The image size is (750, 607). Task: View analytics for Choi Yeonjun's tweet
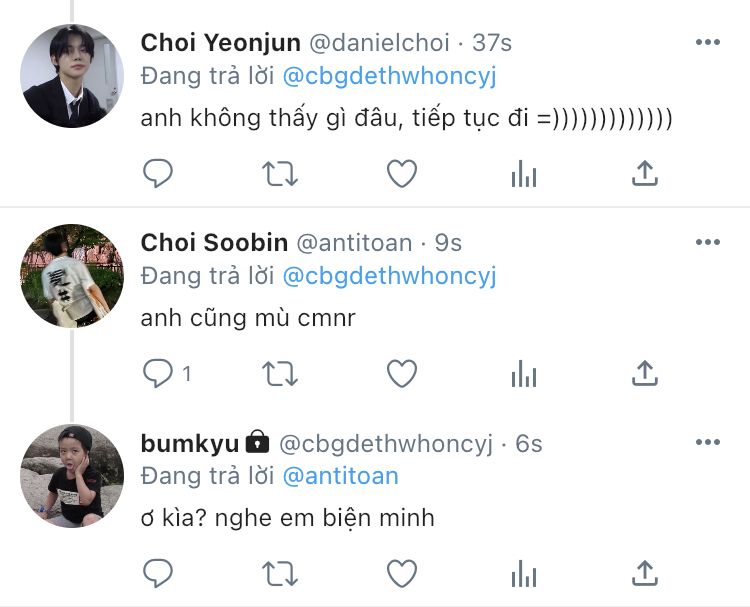(x=524, y=173)
